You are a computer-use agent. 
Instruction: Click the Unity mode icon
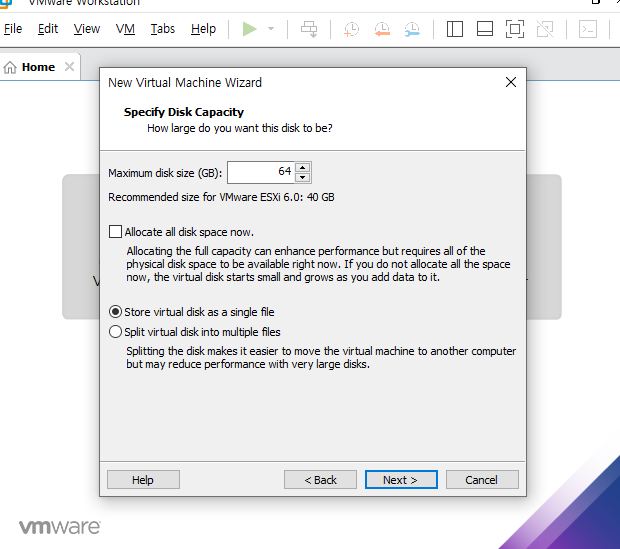[x=545, y=29]
